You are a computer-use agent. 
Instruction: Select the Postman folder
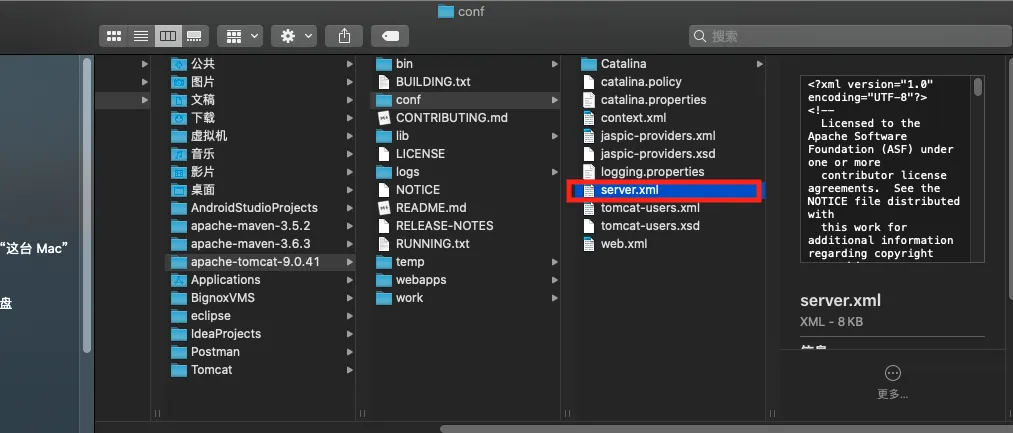(260, 352)
